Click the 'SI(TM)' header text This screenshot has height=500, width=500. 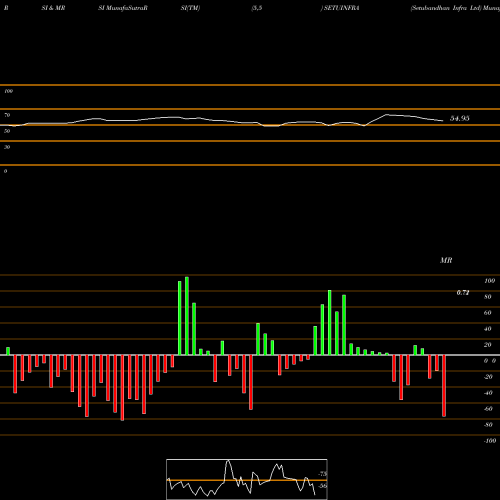click(190, 8)
